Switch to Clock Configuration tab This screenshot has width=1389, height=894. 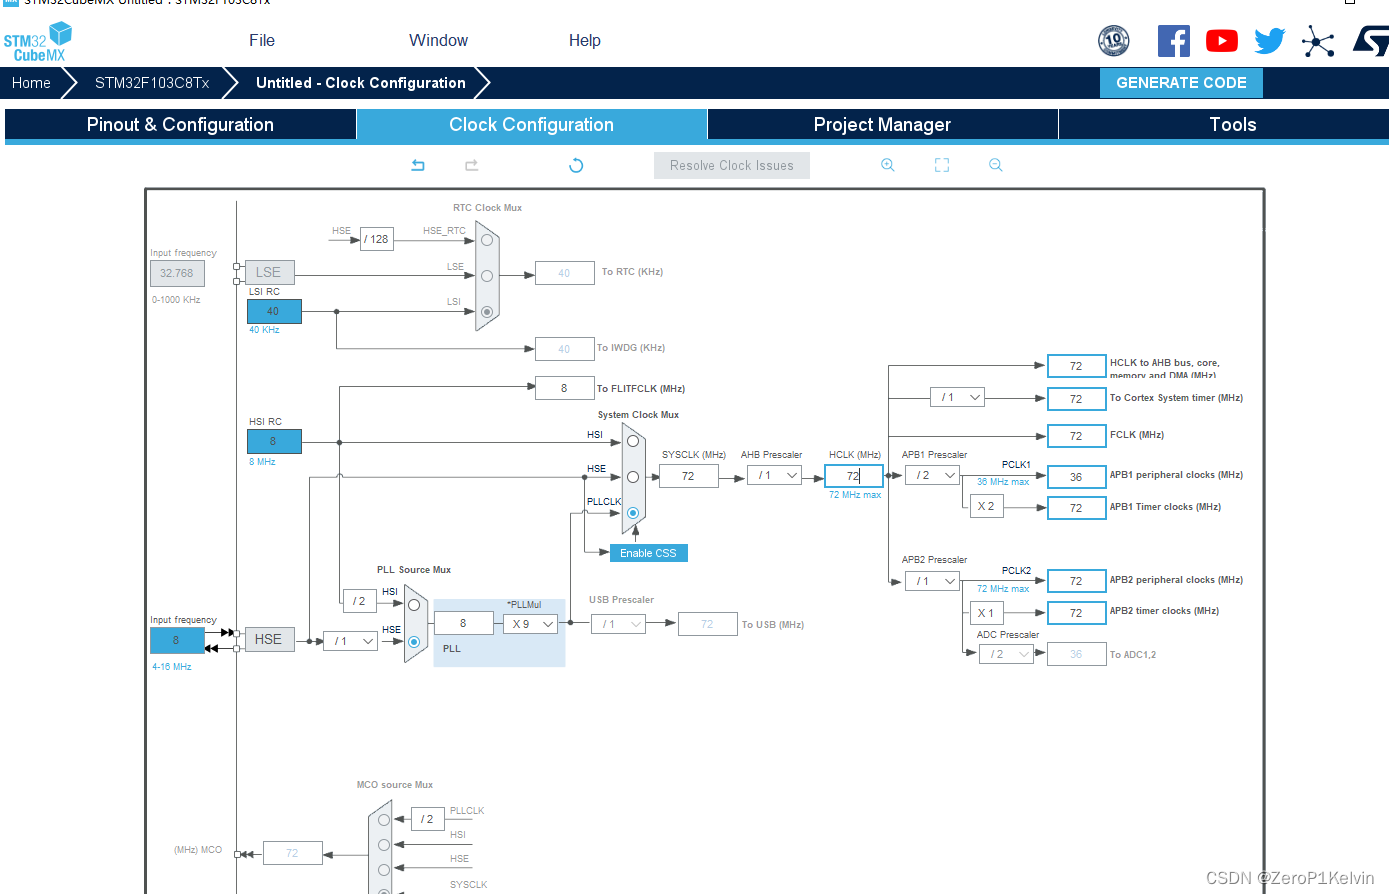532,125
